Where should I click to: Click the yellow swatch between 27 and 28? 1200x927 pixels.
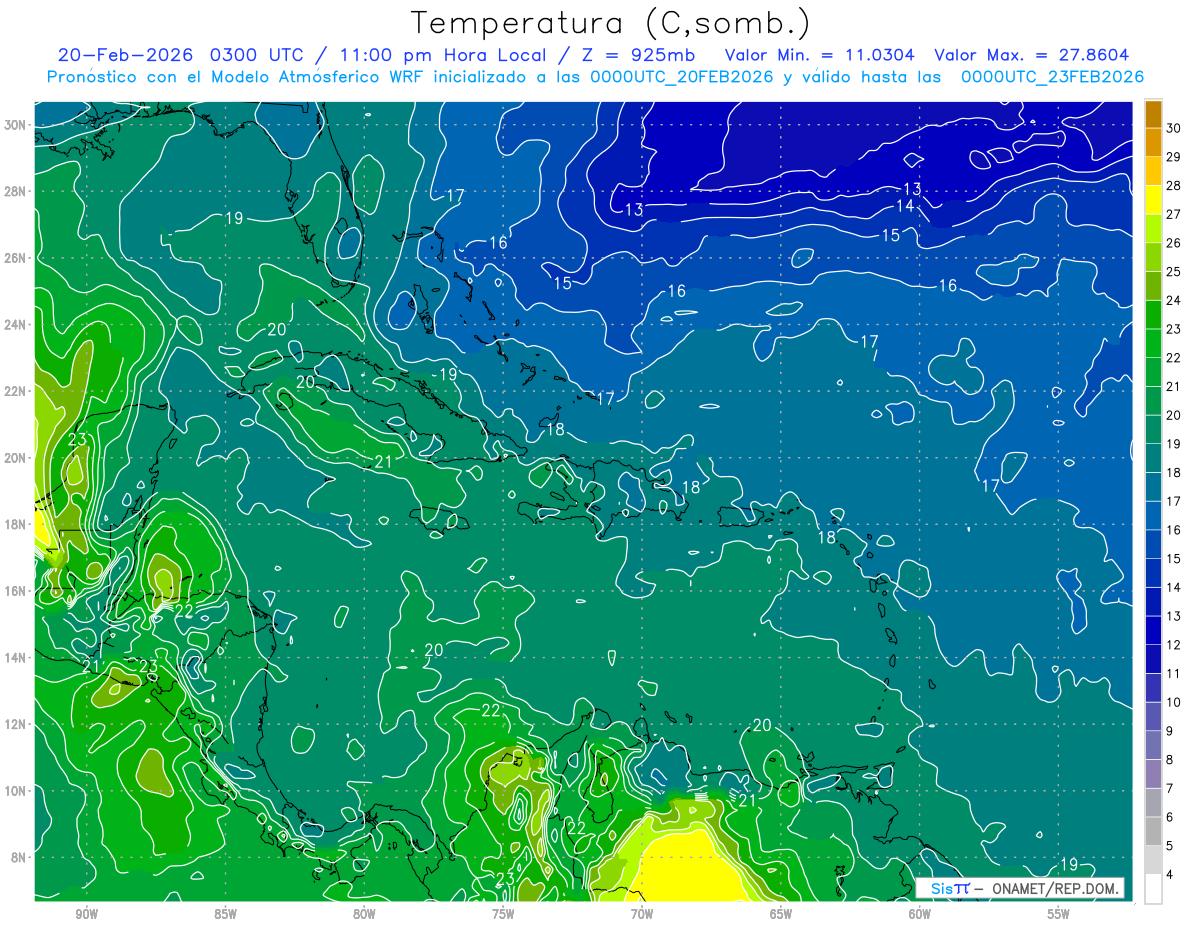click(1153, 200)
